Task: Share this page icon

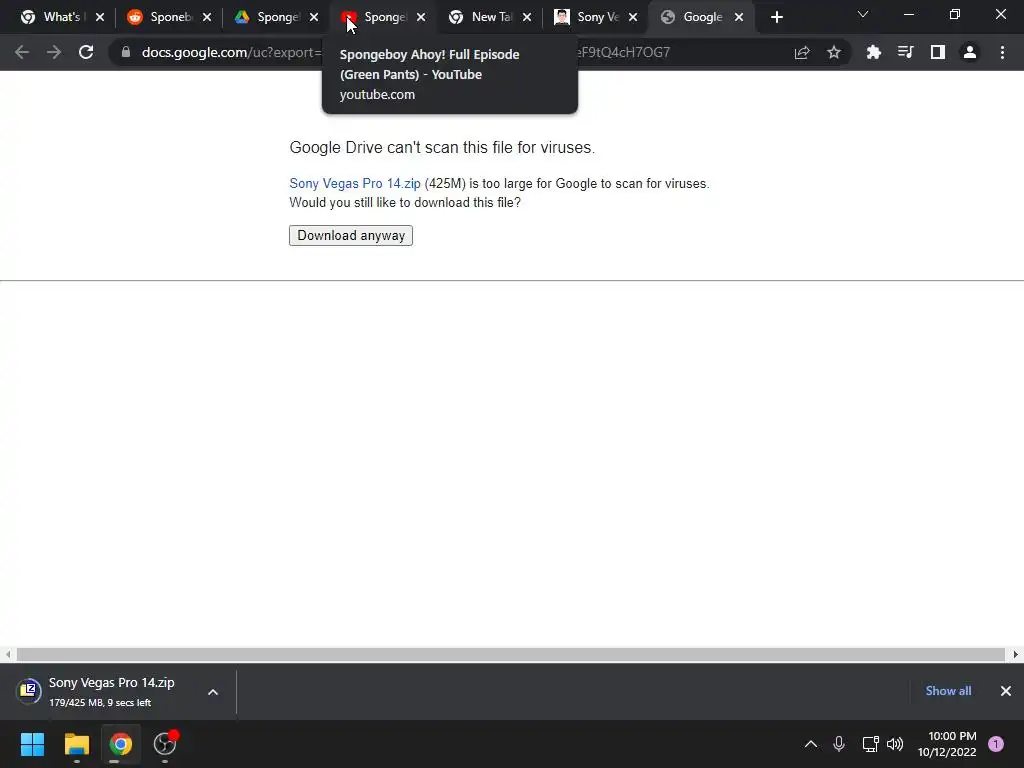Action: (802, 52)
